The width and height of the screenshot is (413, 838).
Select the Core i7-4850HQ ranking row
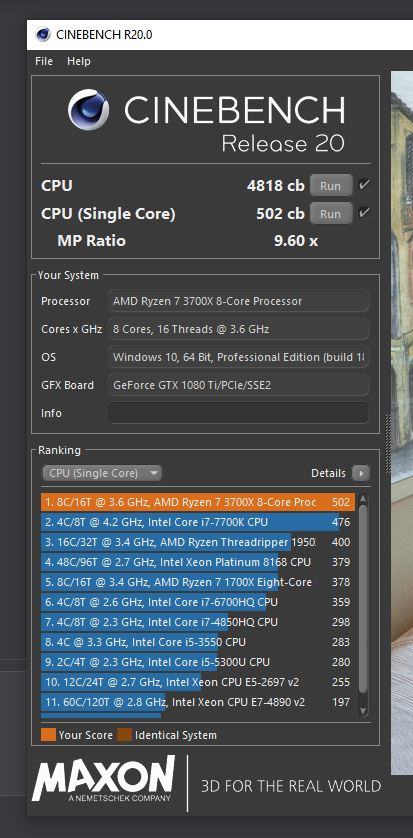(x=196, y=622)
